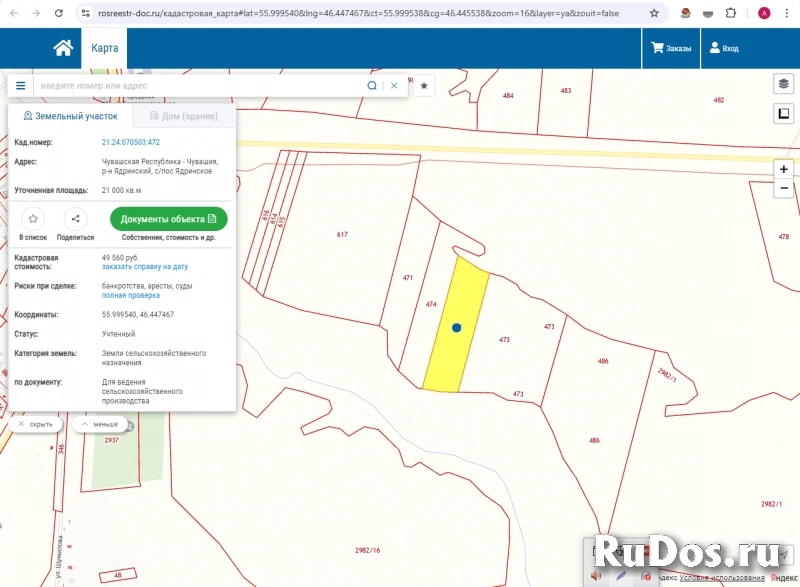Clear the search field with the X
The width and height of the screenshot is (800, 587).
point(394,86)
